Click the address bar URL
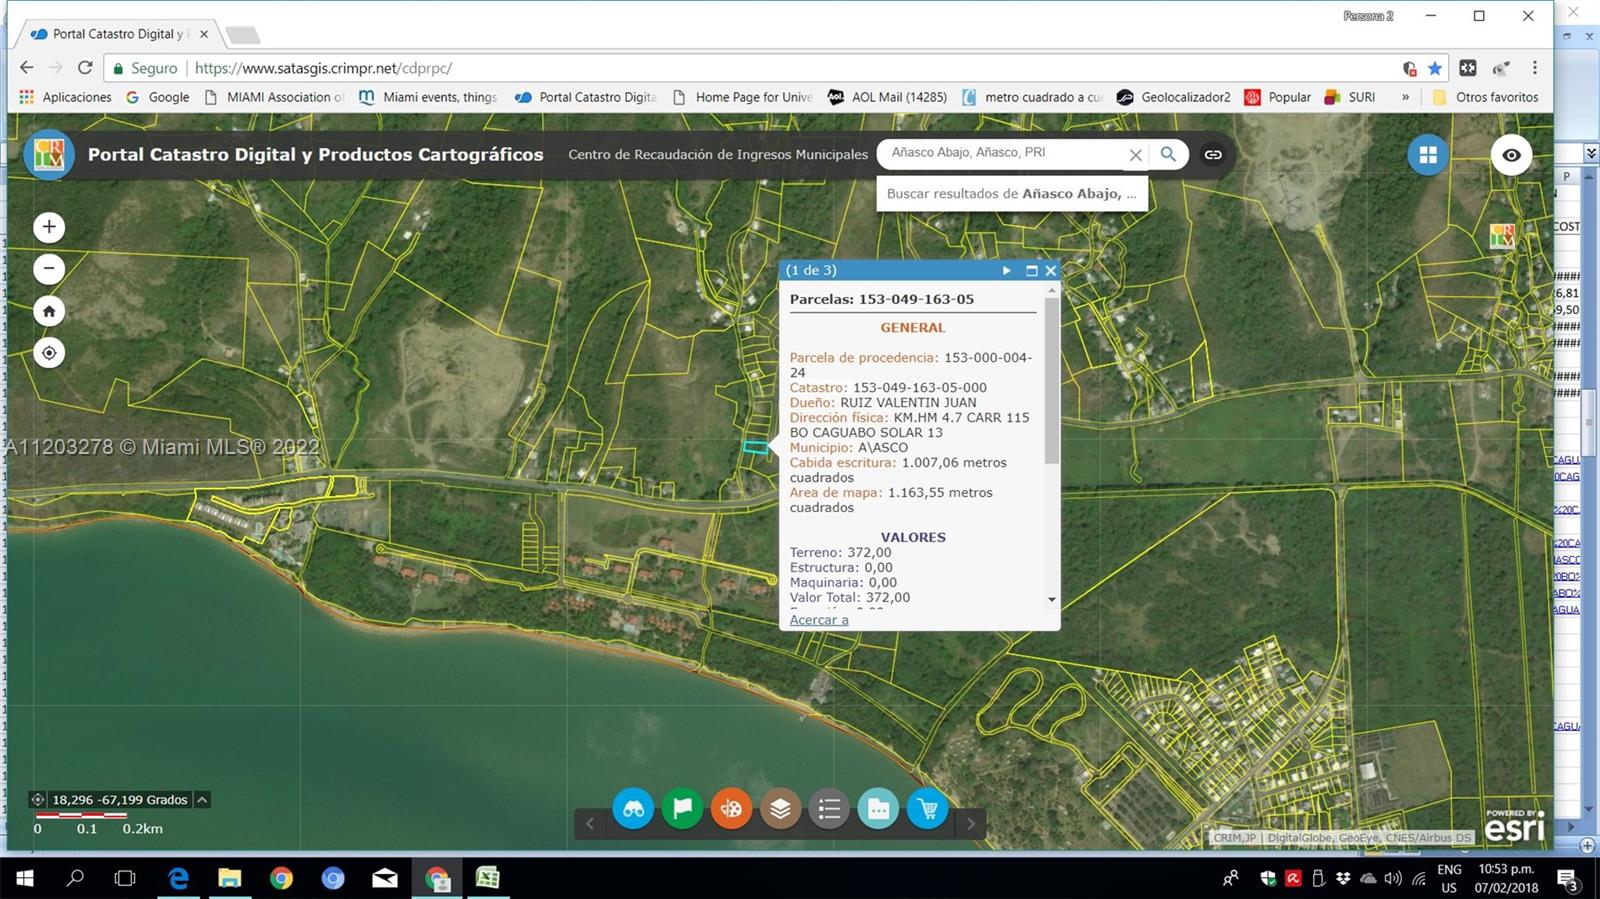The height and width of the screenshot is (899, 1600). [323, 68]
